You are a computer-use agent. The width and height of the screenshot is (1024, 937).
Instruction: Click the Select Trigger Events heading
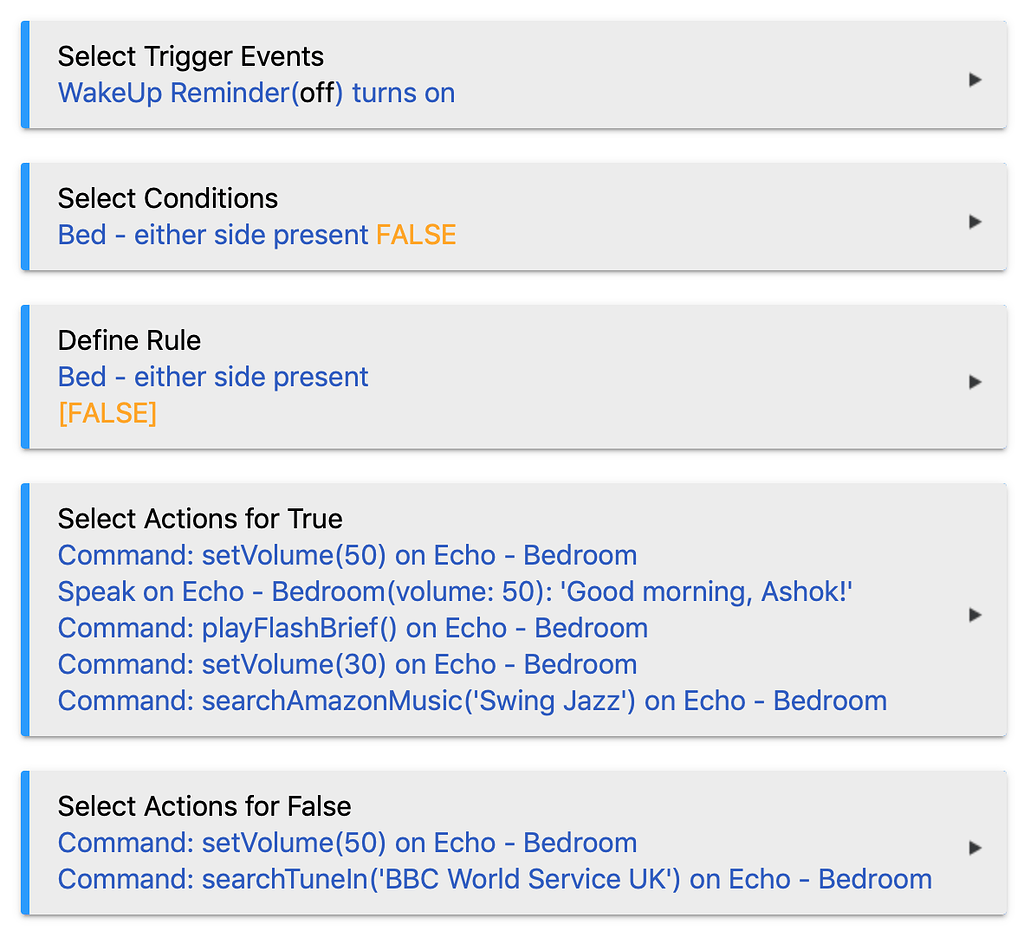(x=190, y=56)
